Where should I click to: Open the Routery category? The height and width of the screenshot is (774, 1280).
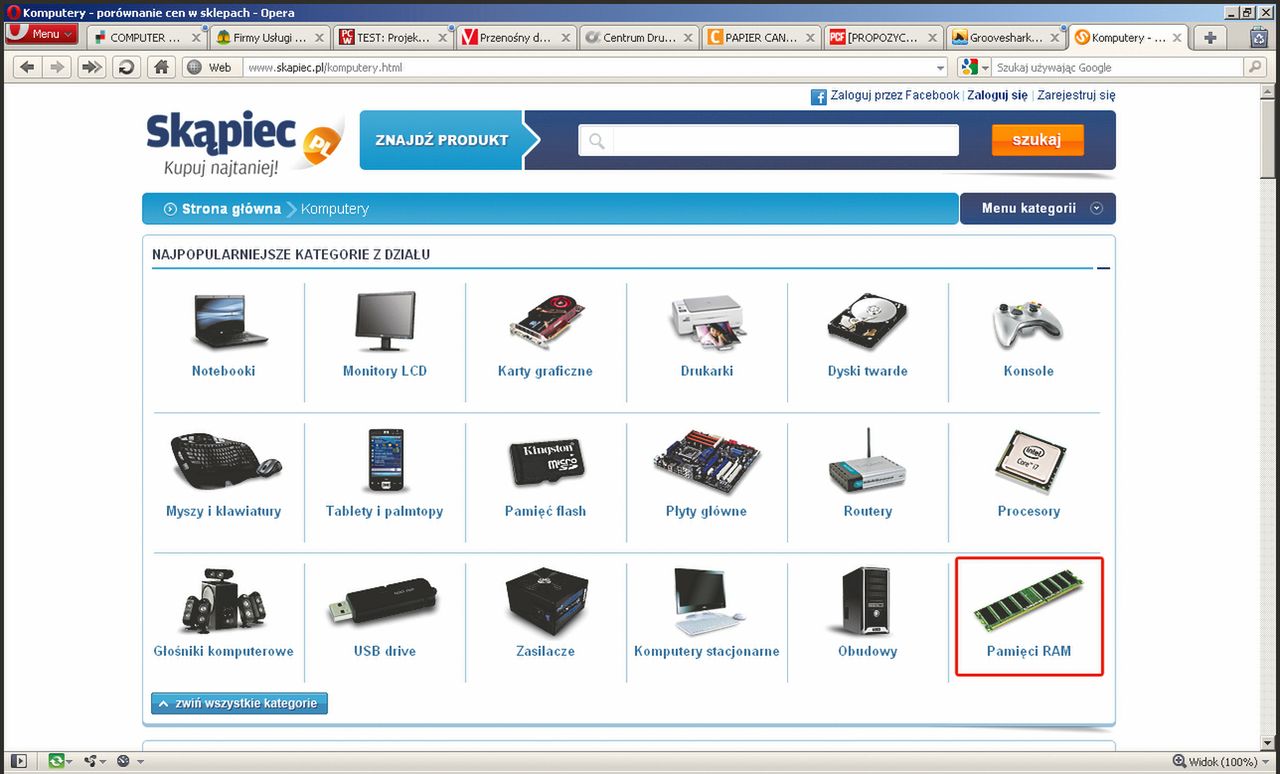tap(868, 475)
